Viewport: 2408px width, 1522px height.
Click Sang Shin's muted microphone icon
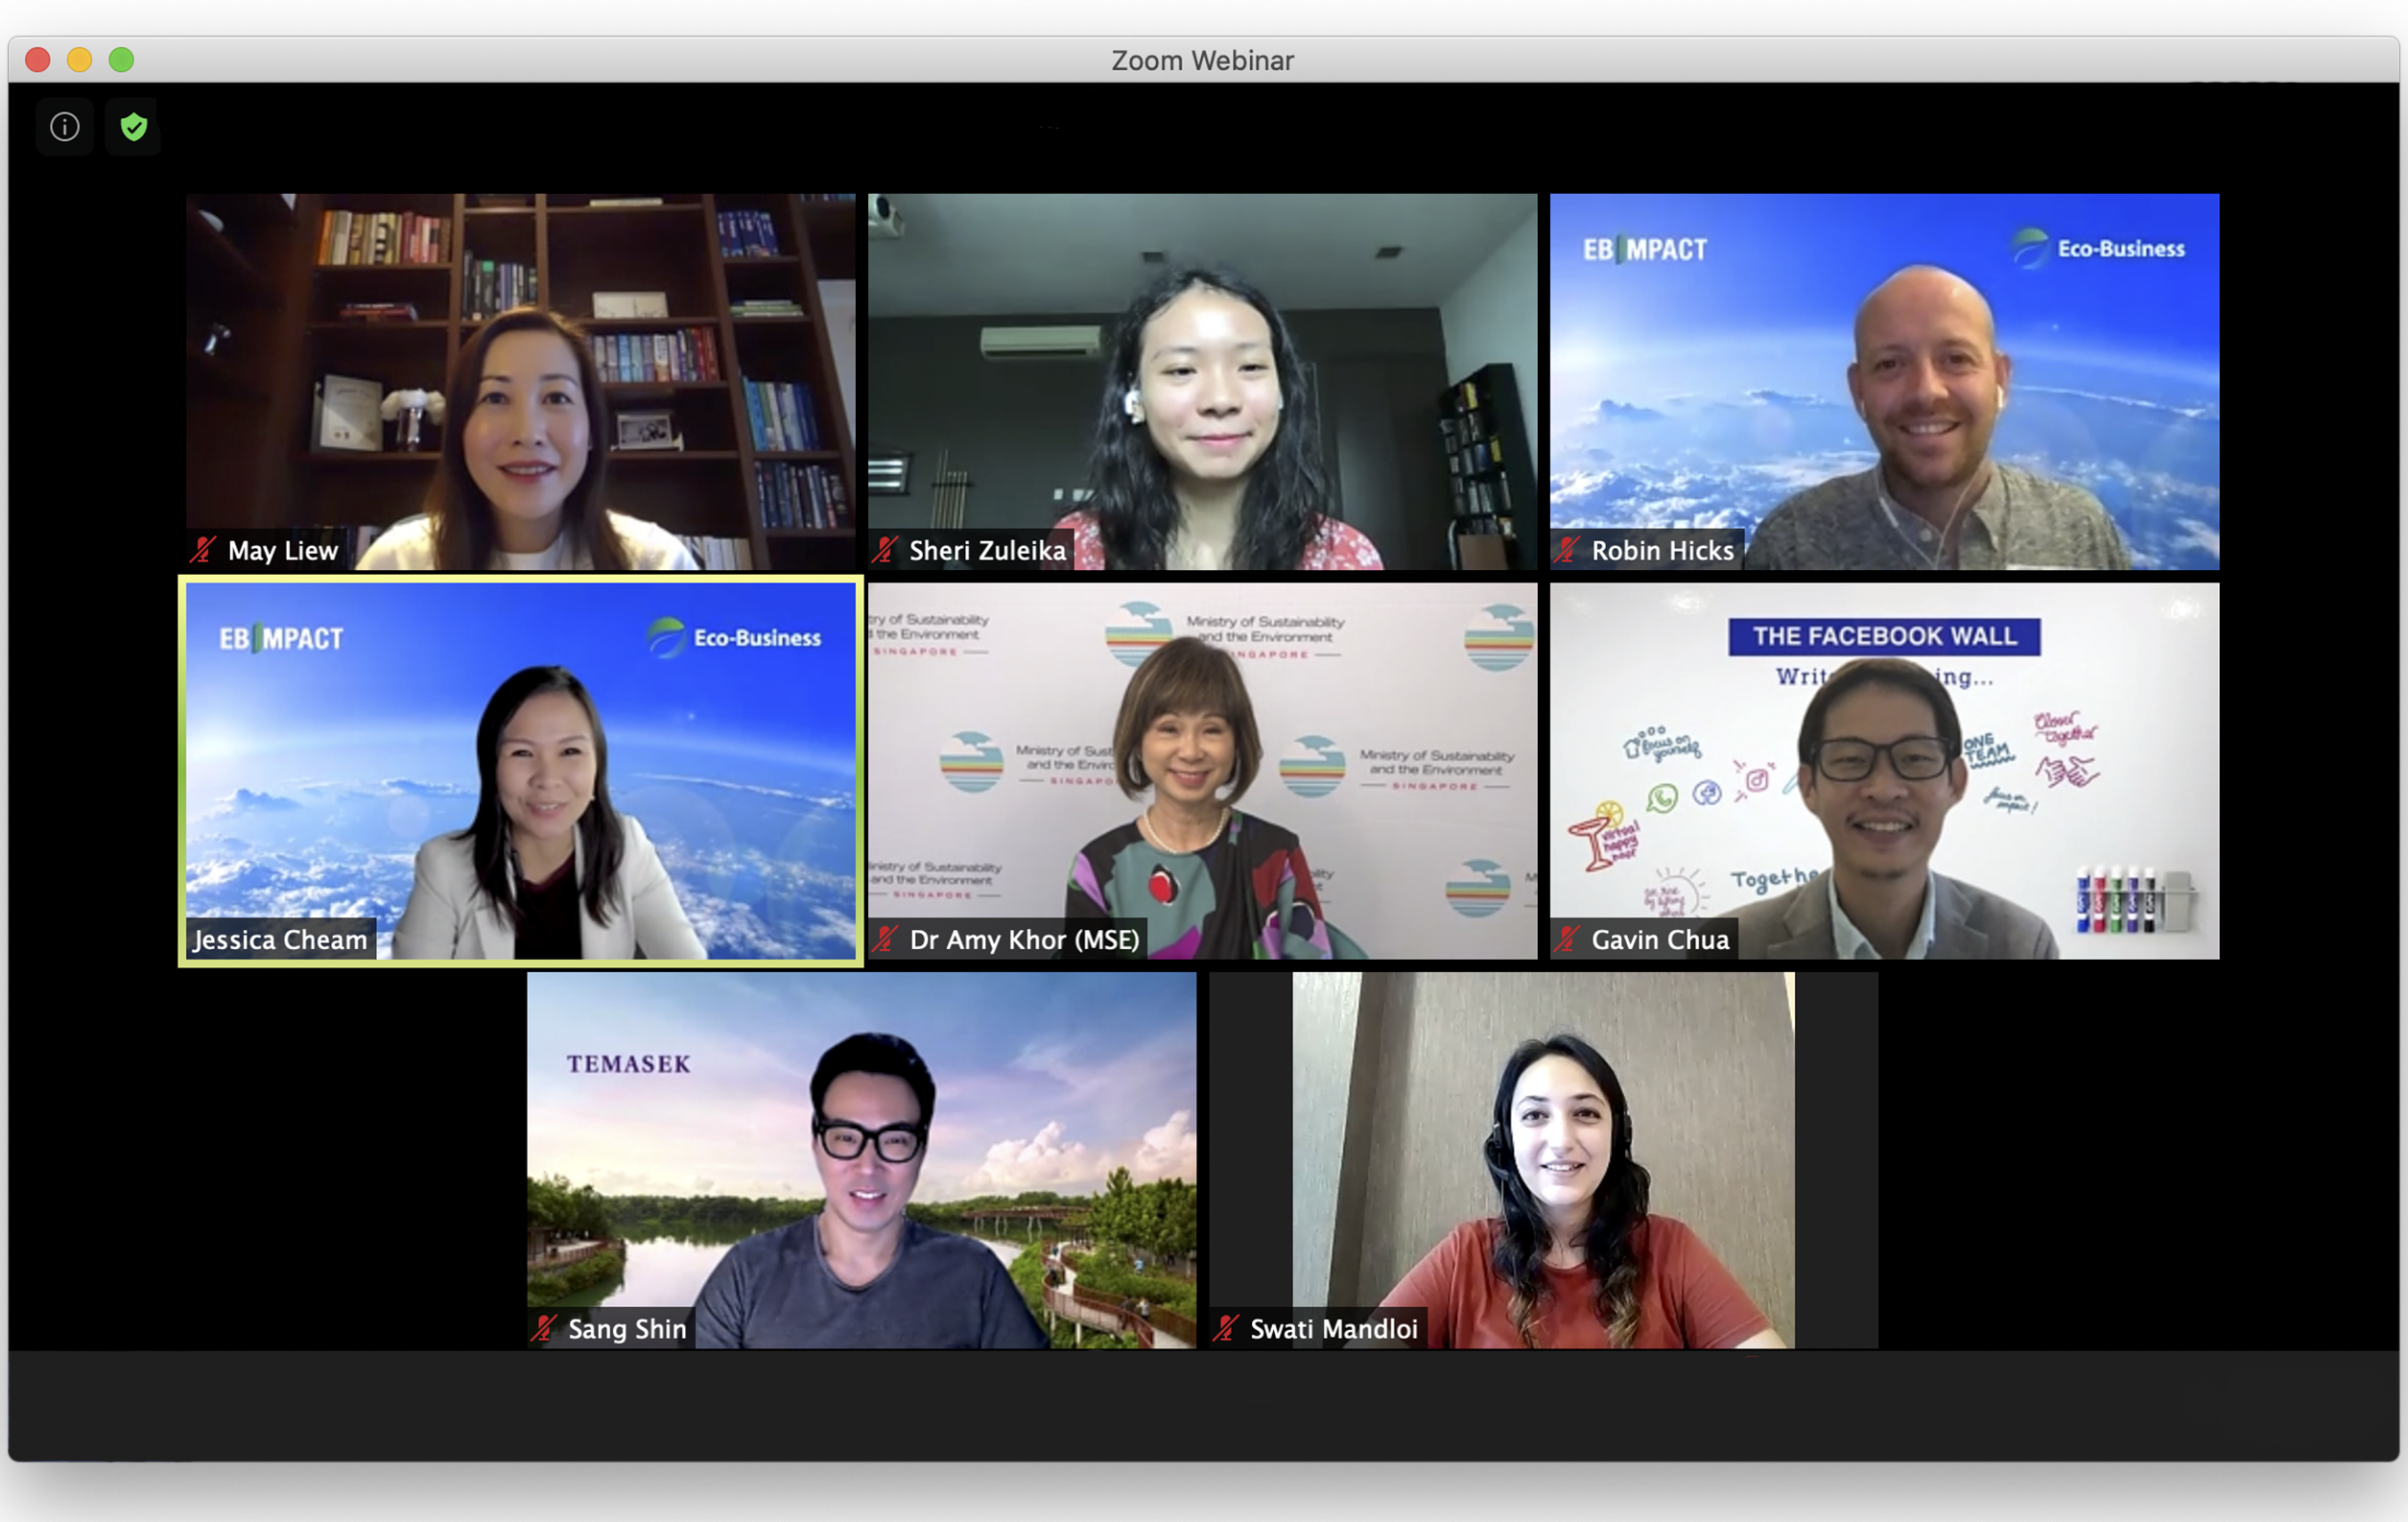pyautogui.click(x=544, y=1328)
